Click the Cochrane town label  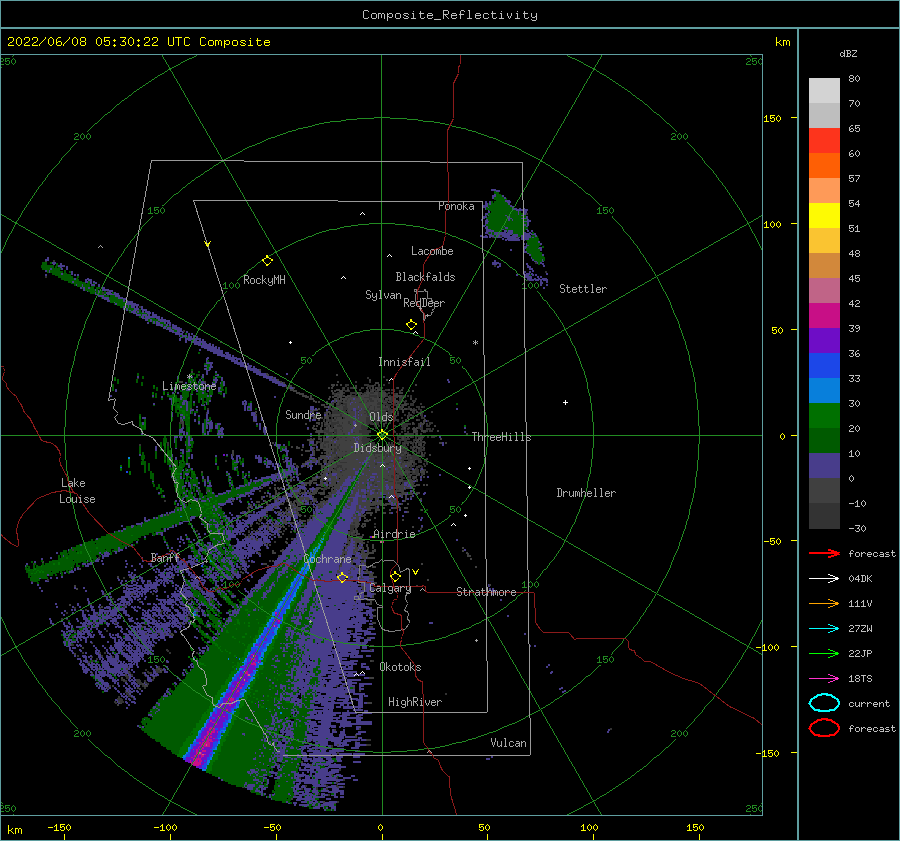[327, 559]
